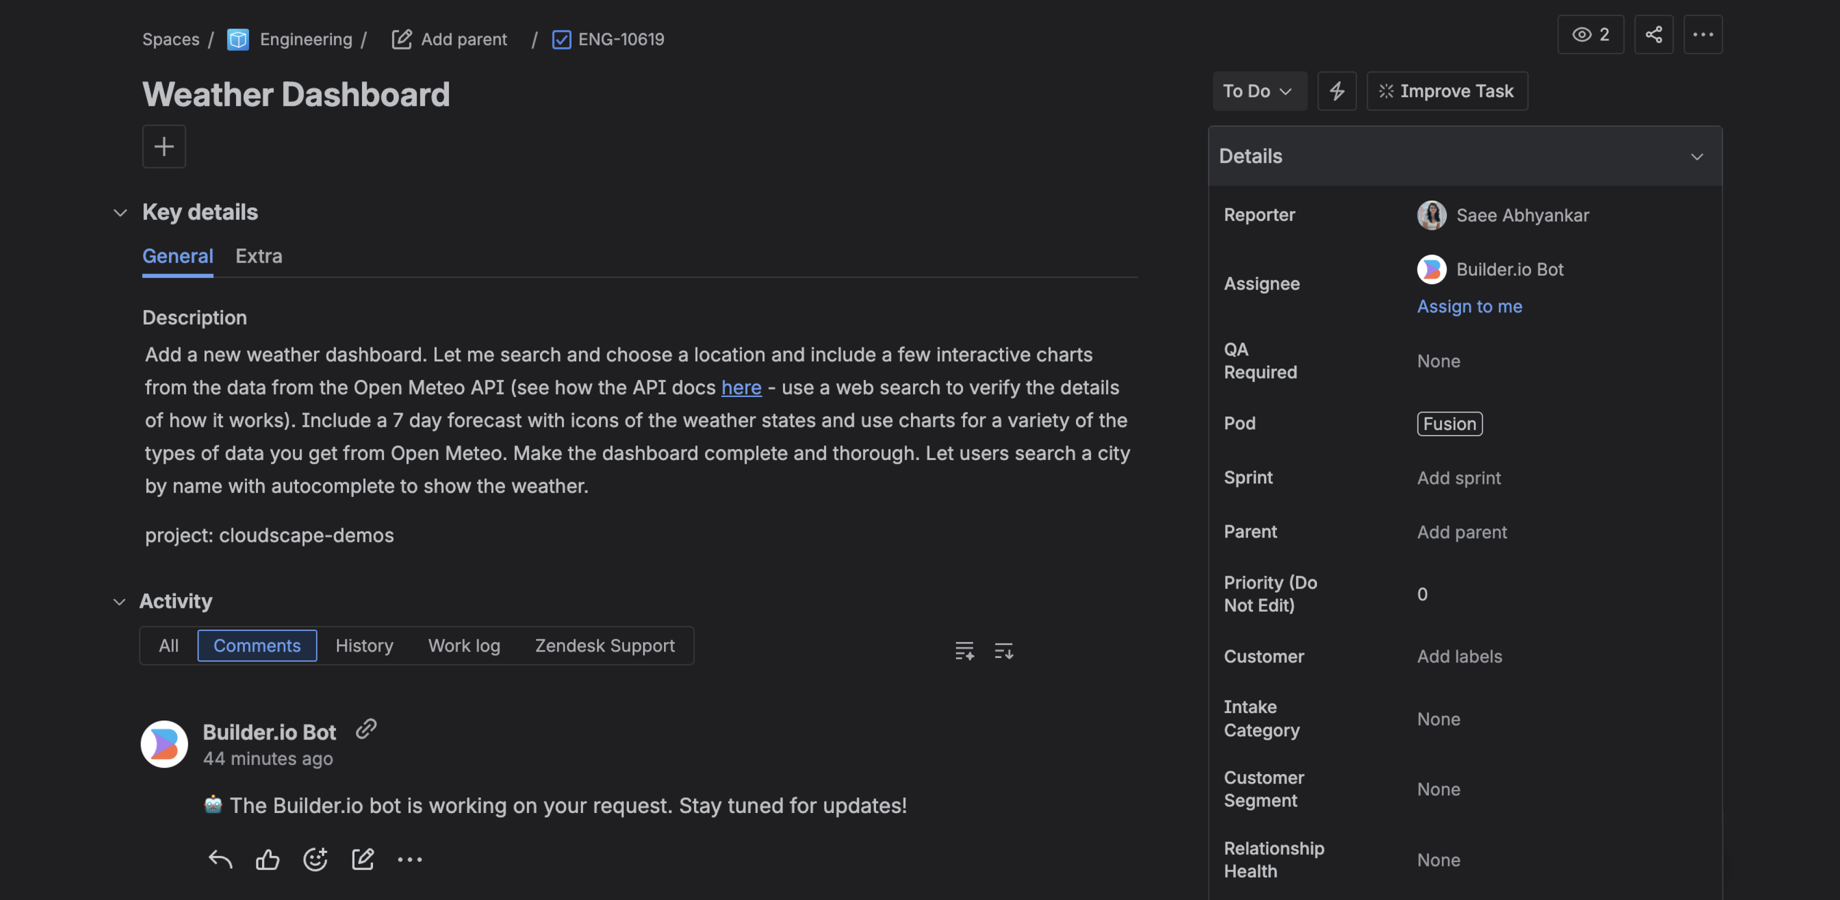This screenshot has width=1840, height=900.
Task: Give the comment a thumbs up
Action: [267, 859]
